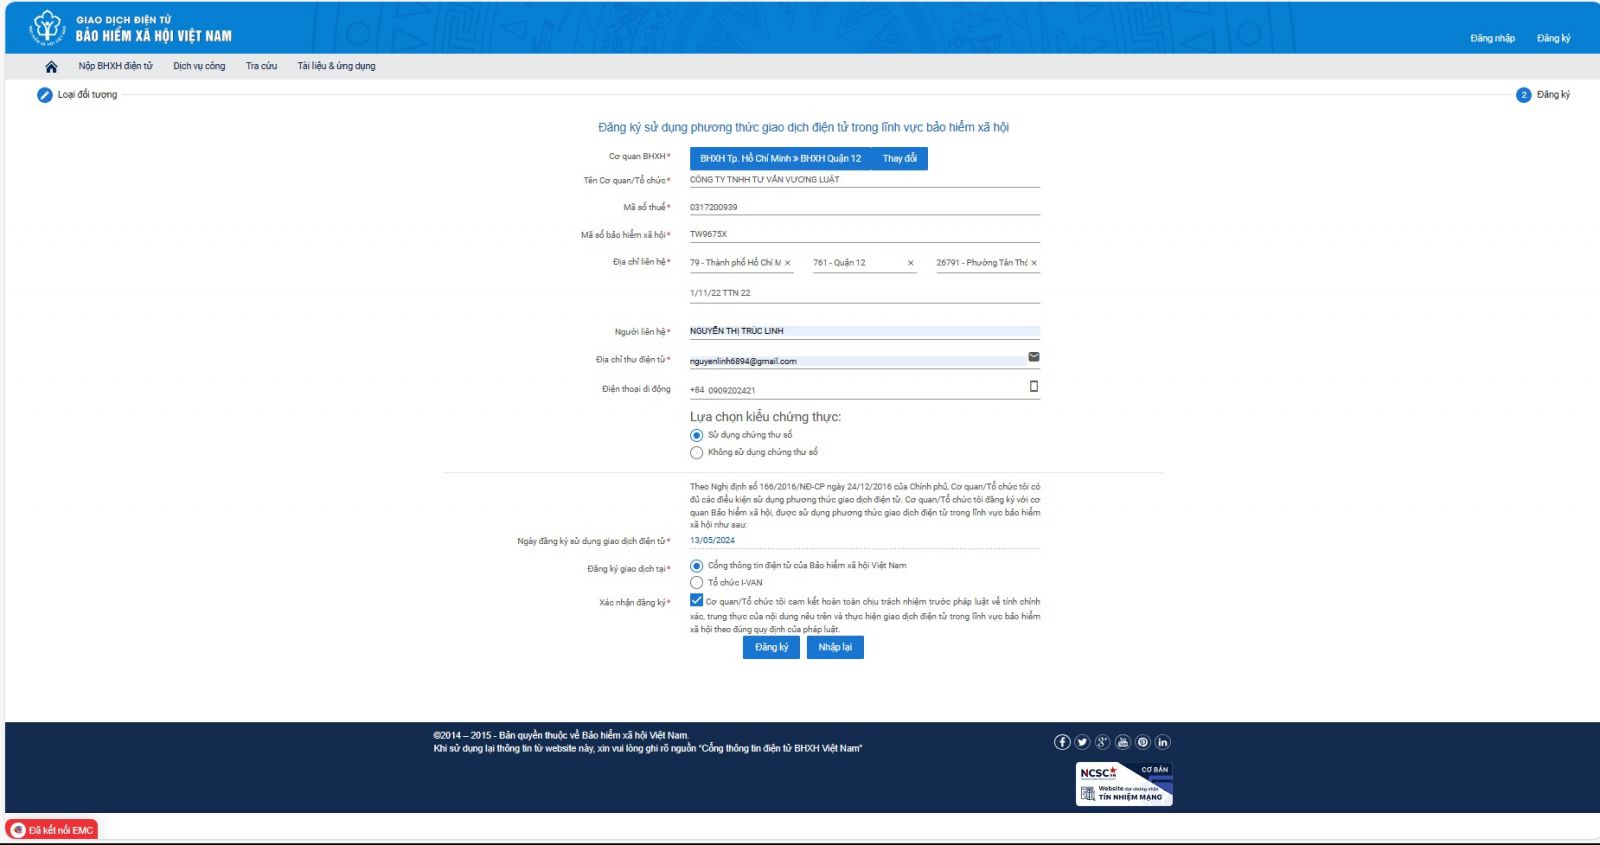Clear the 'Quận 12' district dropdown

[910, 263]
